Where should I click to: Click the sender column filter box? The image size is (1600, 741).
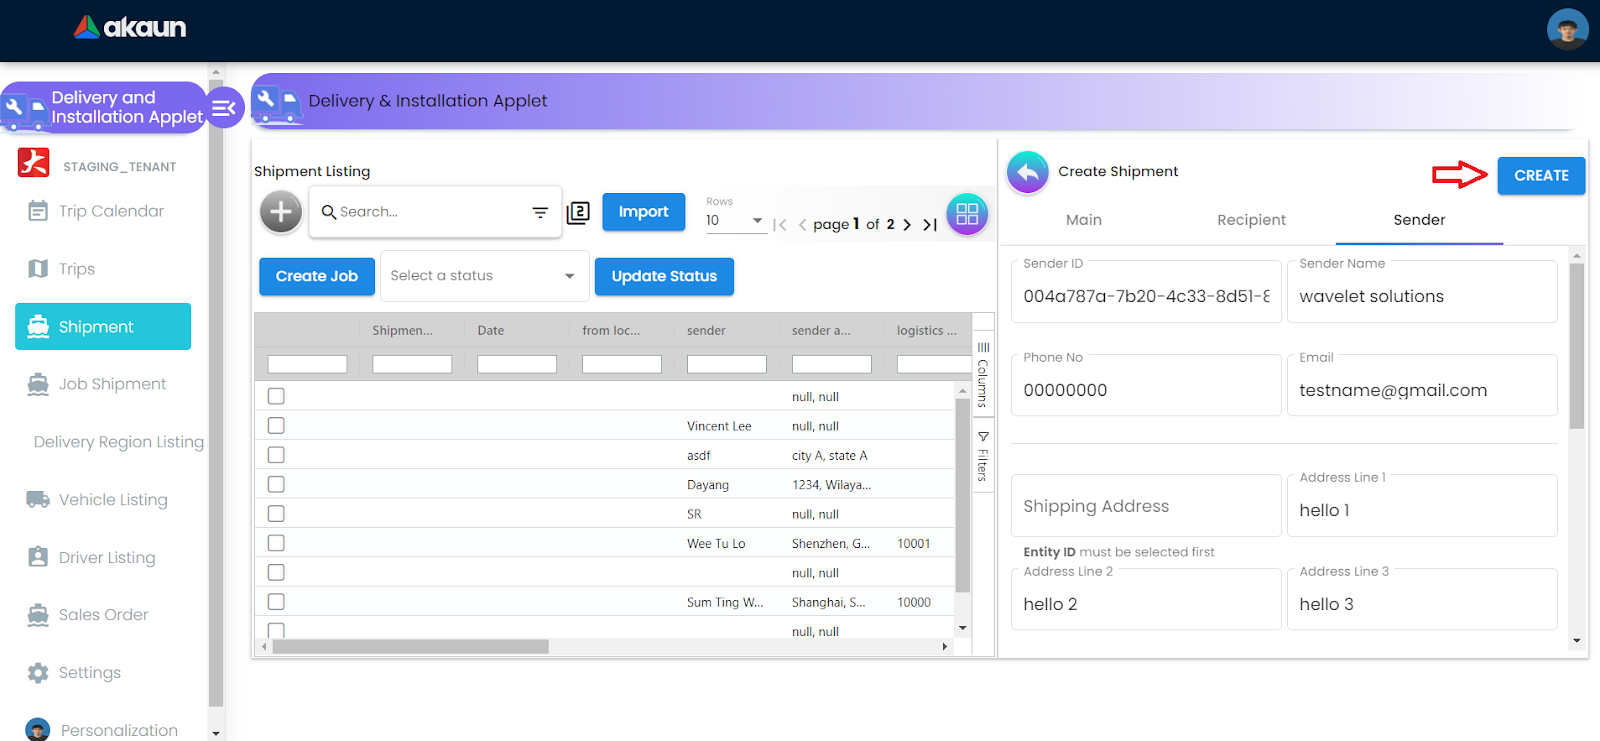click(727, 365)
